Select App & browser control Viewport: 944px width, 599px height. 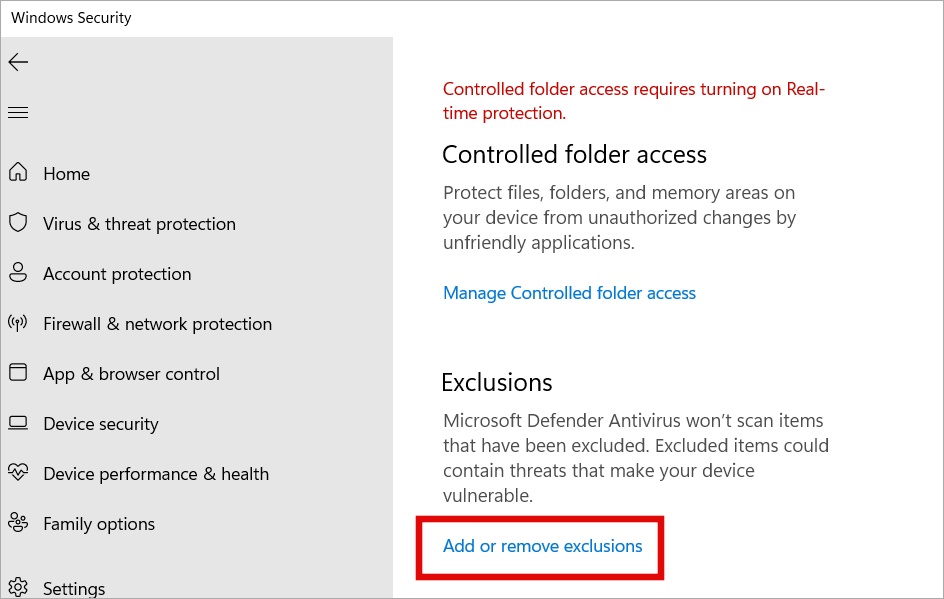tap(131, 374)
